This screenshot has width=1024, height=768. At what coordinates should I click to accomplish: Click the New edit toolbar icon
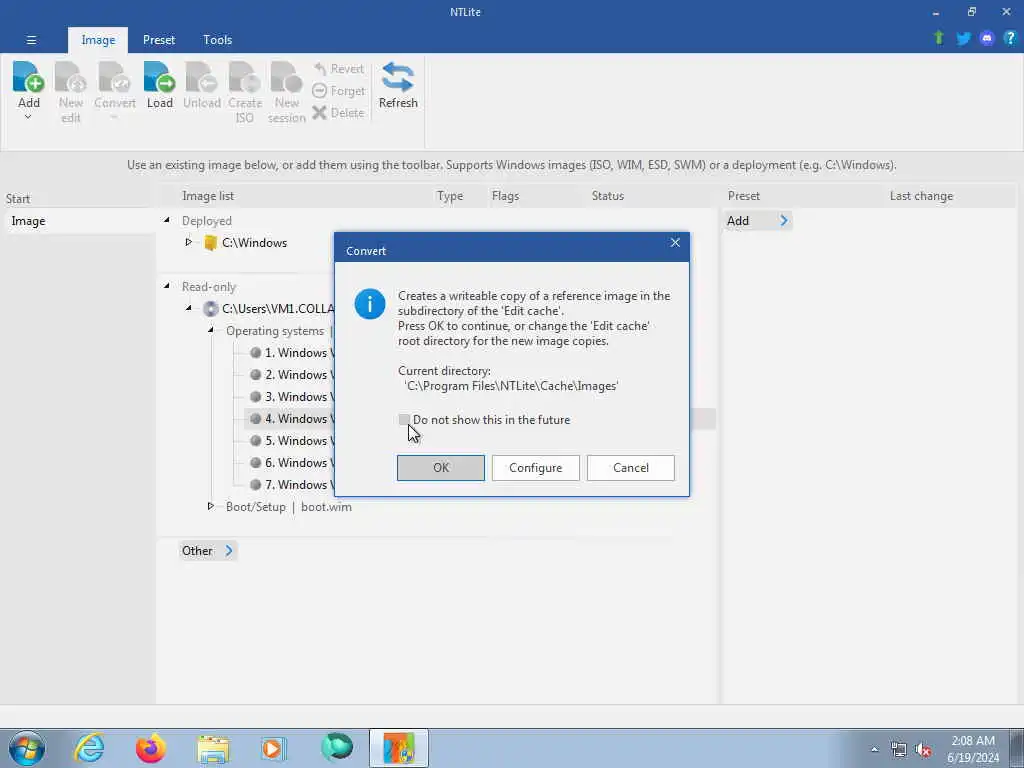pyautogui.click(x=71, y=77)
